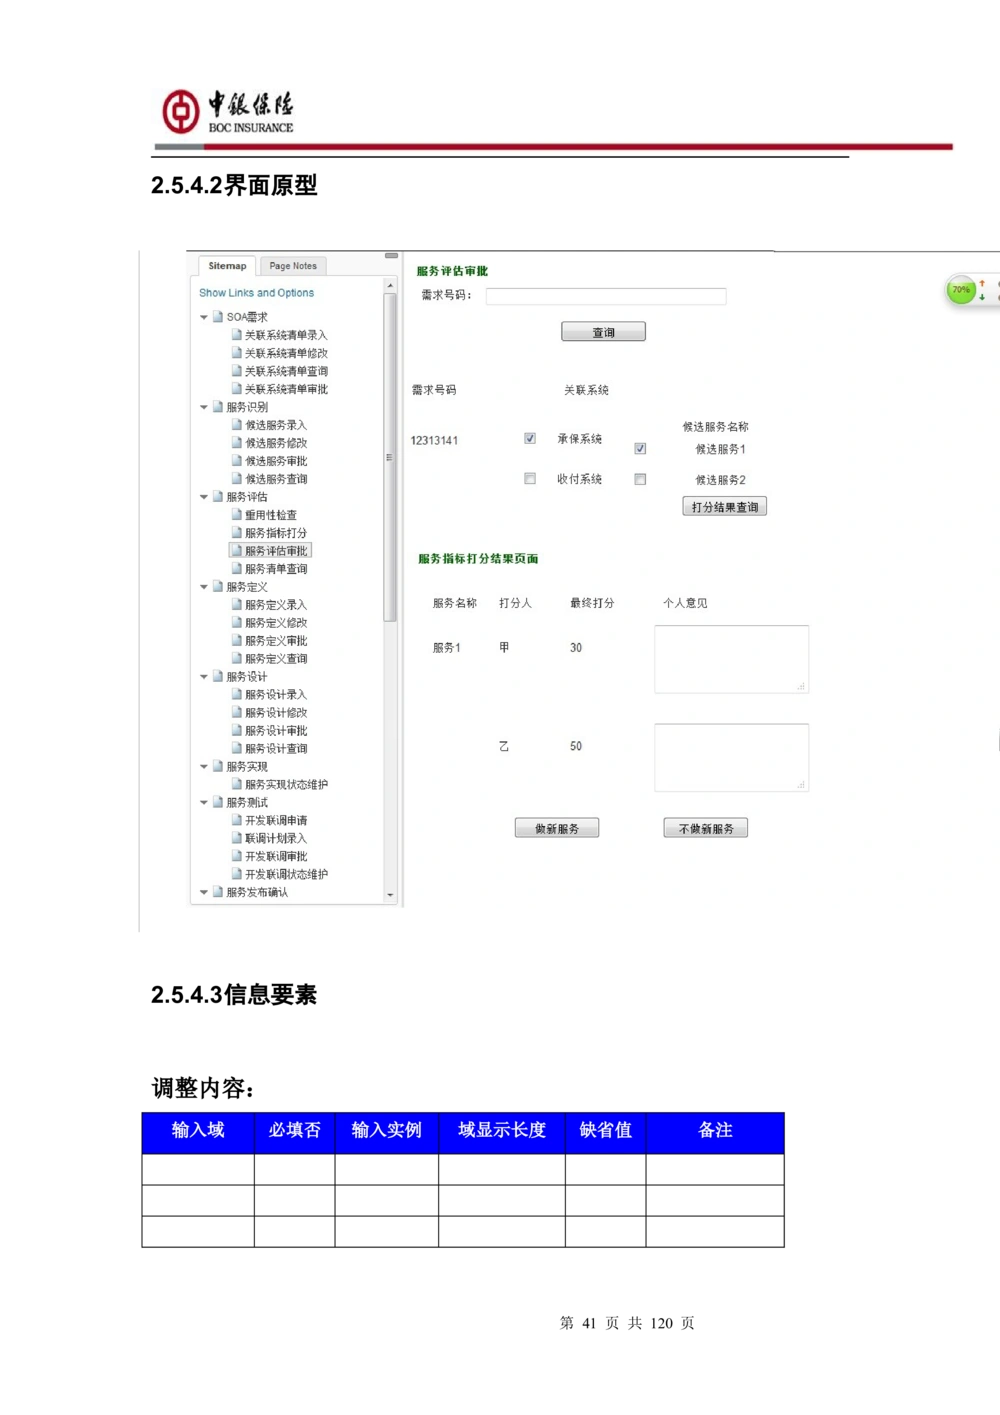The height and width of the screenshot is (1415, 1000).
Task: Uncheck the 承保系统 checkbox
Action: point(530,438)
